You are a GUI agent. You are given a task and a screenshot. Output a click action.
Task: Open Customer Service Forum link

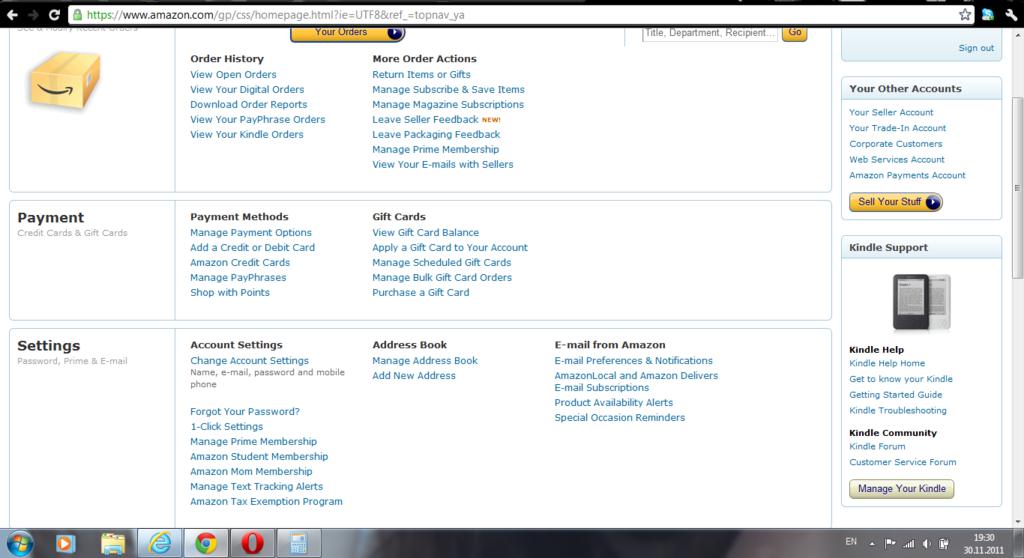coord(903,462)
